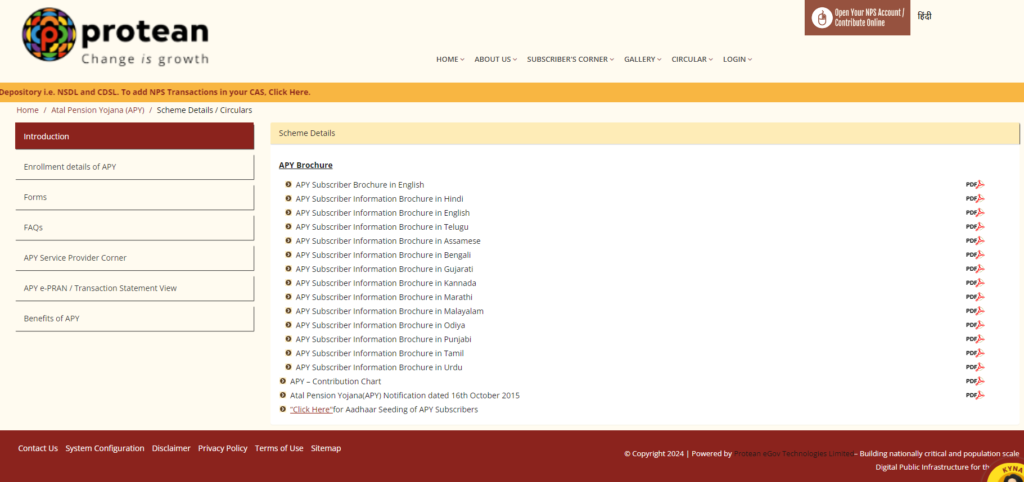Open PDF icon for Information Brochure in Hindi
This screenshot has height=482, width=1024.
(x=974, y=199)
